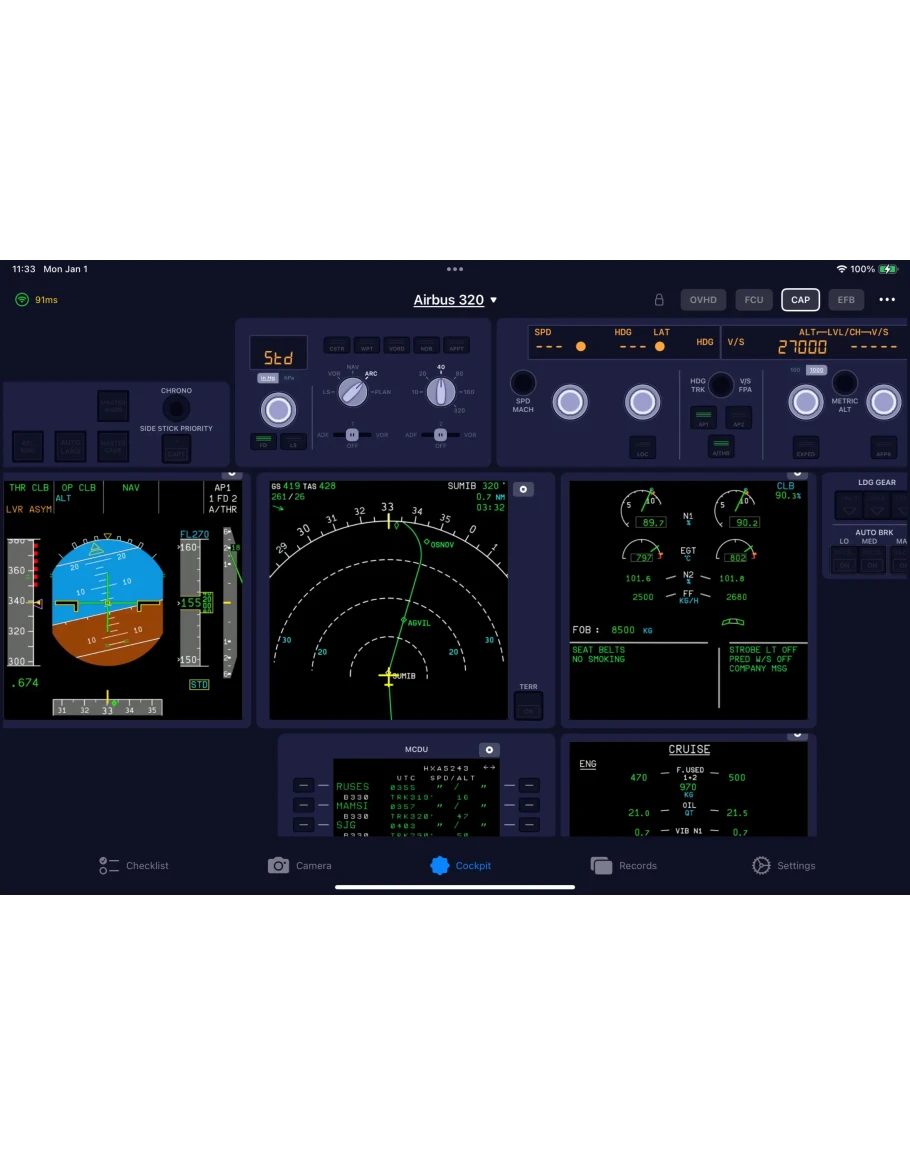The width and height of the screenshot is (910, 1155).
Task: Toggle the CSTR display button
Action: [x=337, y=345]
